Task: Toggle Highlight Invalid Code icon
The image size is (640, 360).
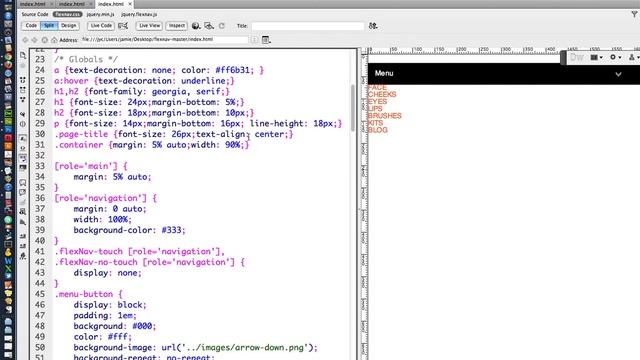Action: click(23, 149)
